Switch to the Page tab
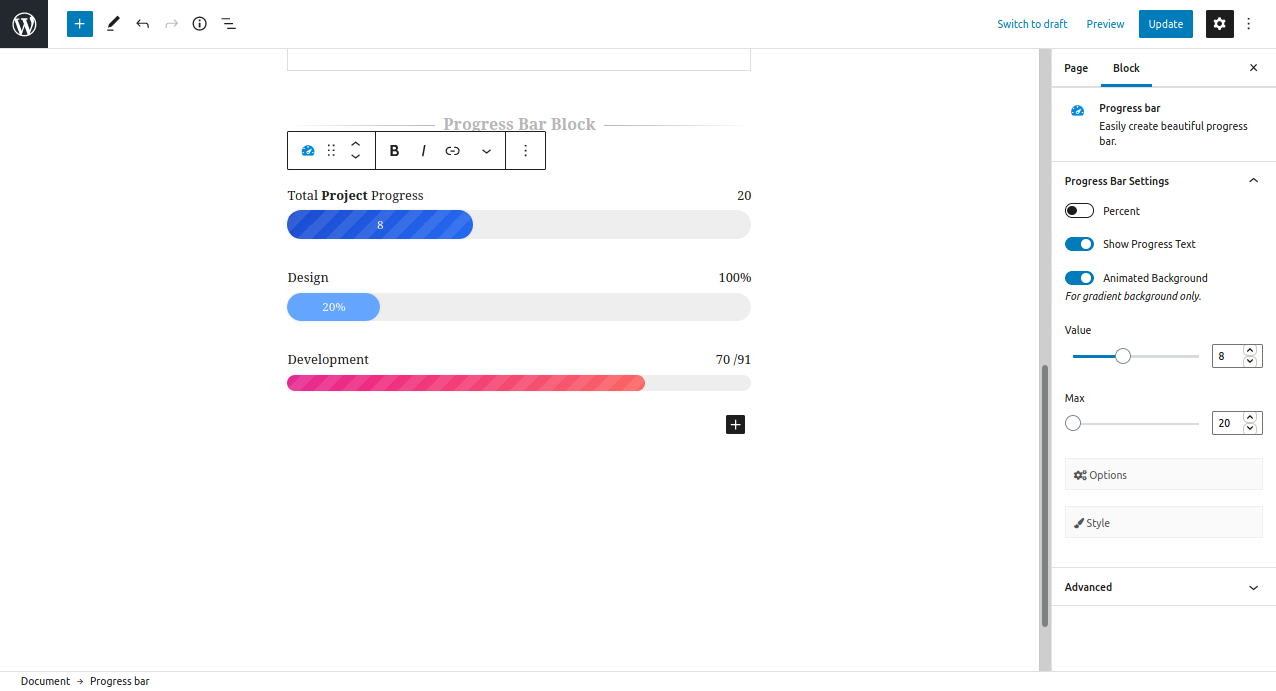 pos(1076,68)
